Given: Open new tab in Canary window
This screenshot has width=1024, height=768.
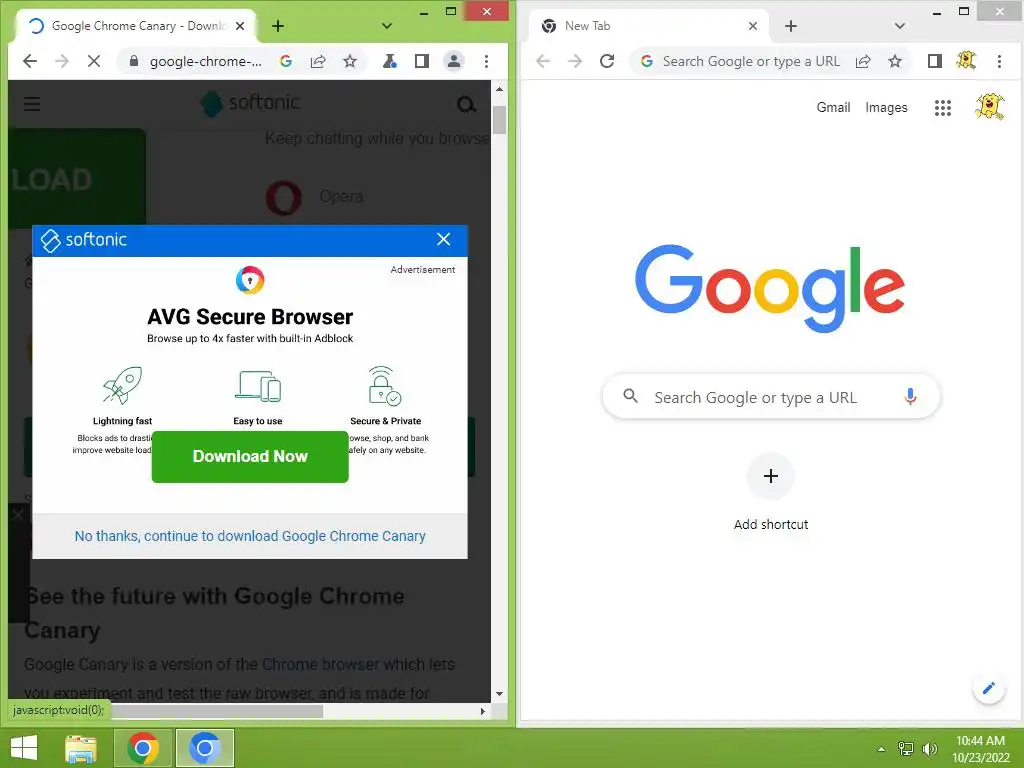Looking at the screenshot, I should click(278, 26).
